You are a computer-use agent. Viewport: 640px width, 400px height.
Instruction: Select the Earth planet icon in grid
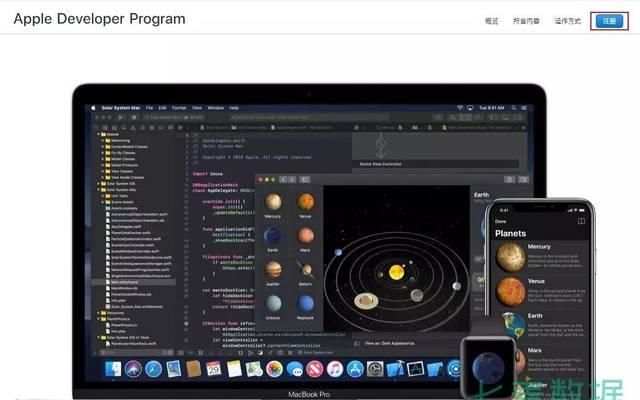(x=275, y=236)
